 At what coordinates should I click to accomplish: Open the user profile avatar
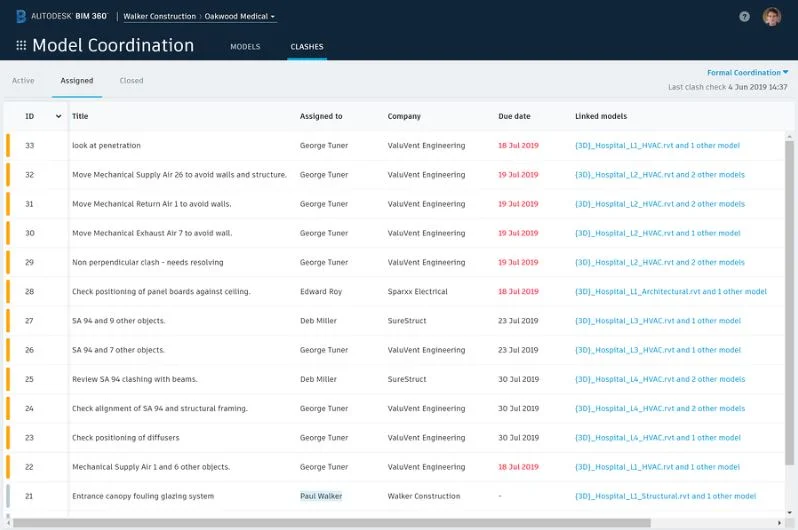[x=772, y=17]
